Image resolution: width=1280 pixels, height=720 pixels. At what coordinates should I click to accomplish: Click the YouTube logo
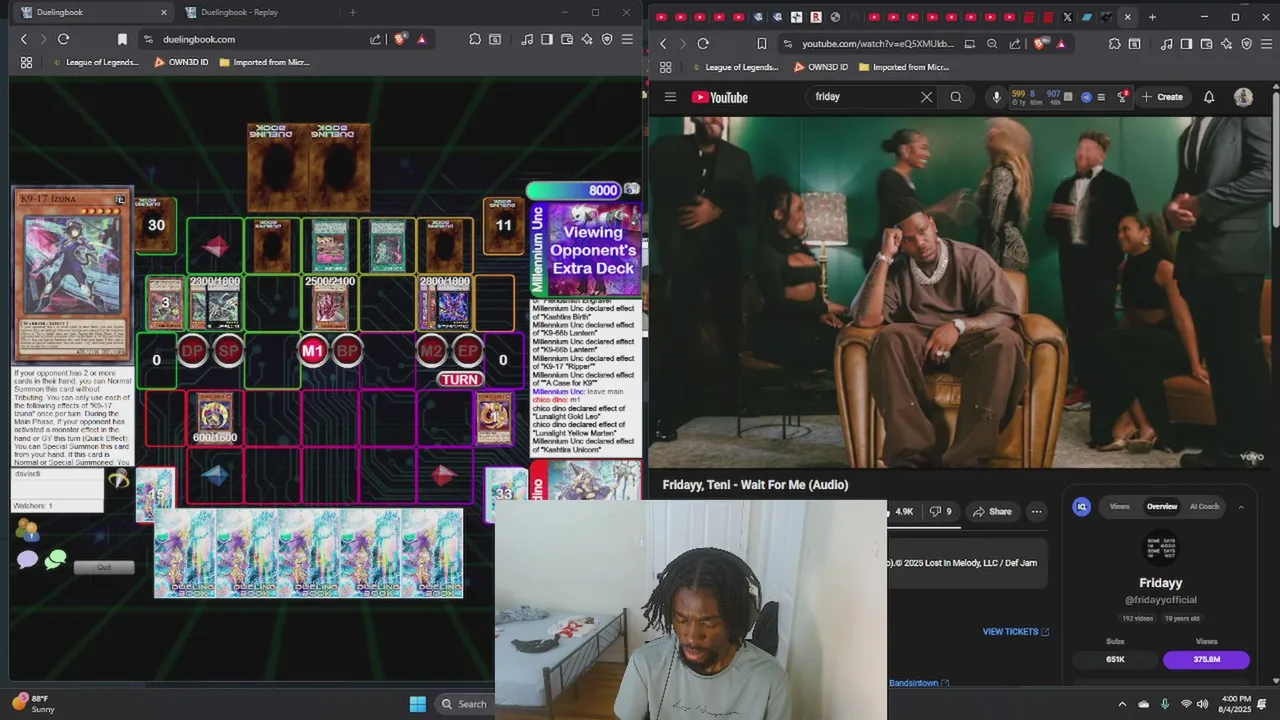coord(720,97)
